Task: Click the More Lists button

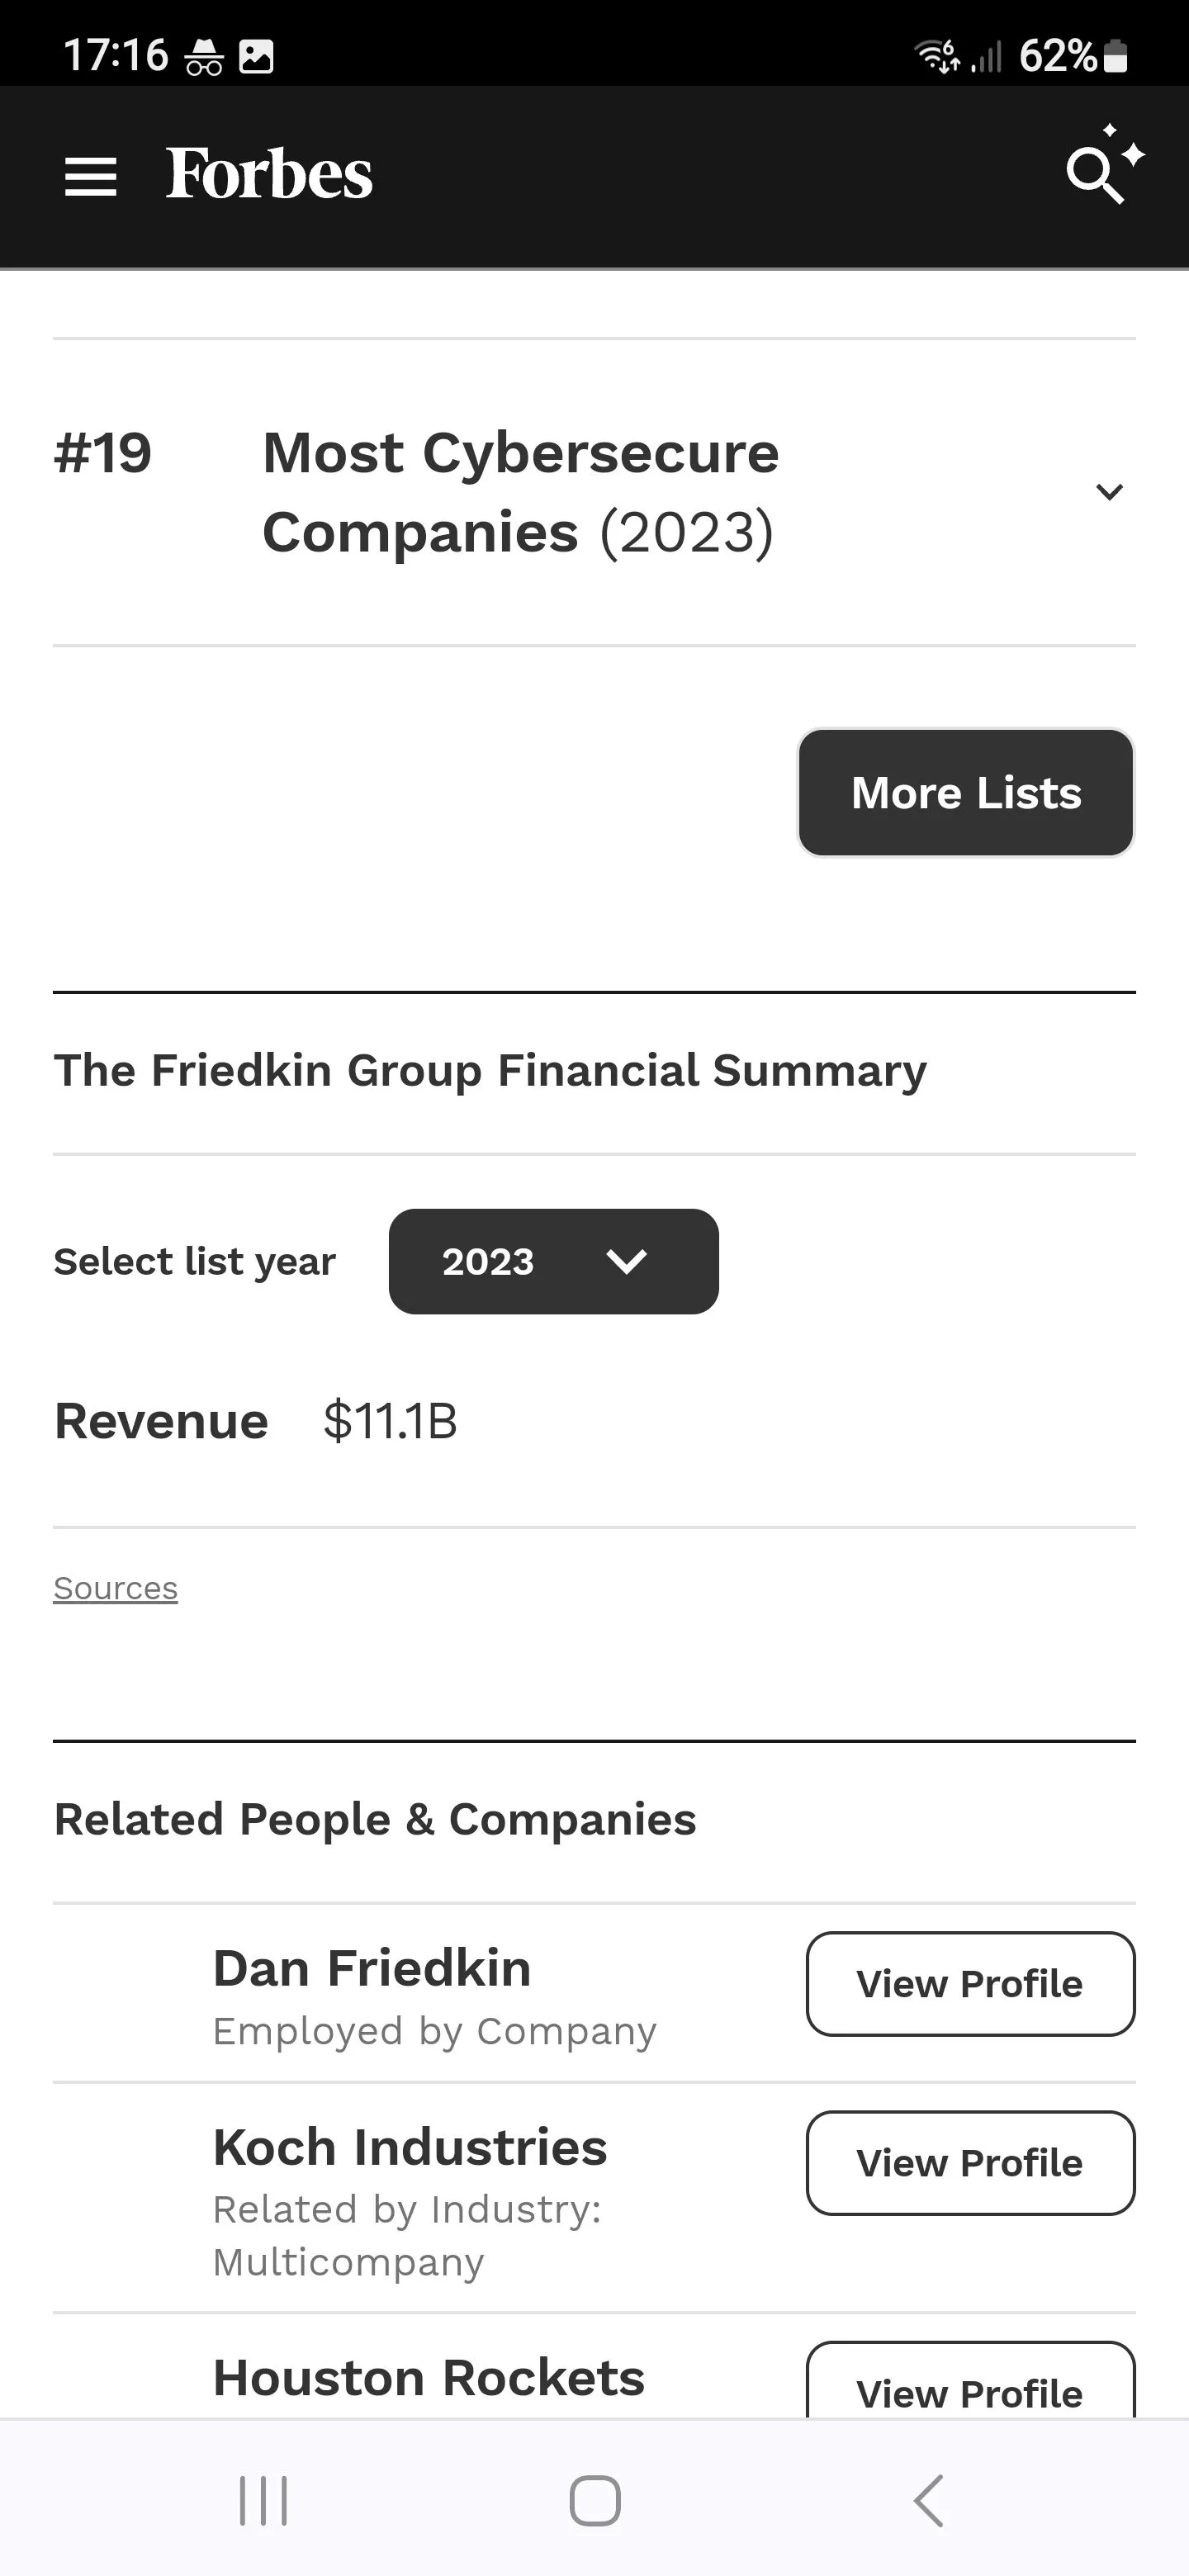Action: click(965, 793)
